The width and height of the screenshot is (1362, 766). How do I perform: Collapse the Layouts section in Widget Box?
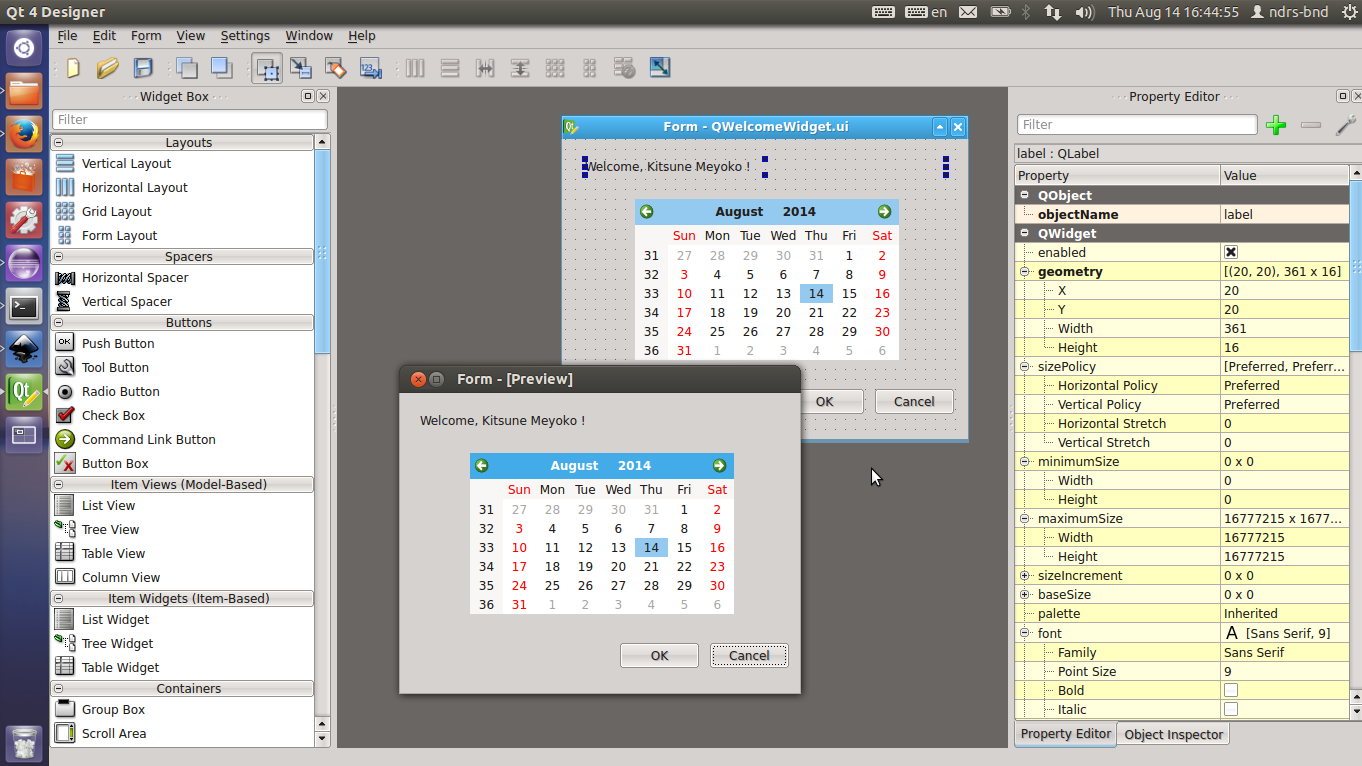click(x=61, y=141)
